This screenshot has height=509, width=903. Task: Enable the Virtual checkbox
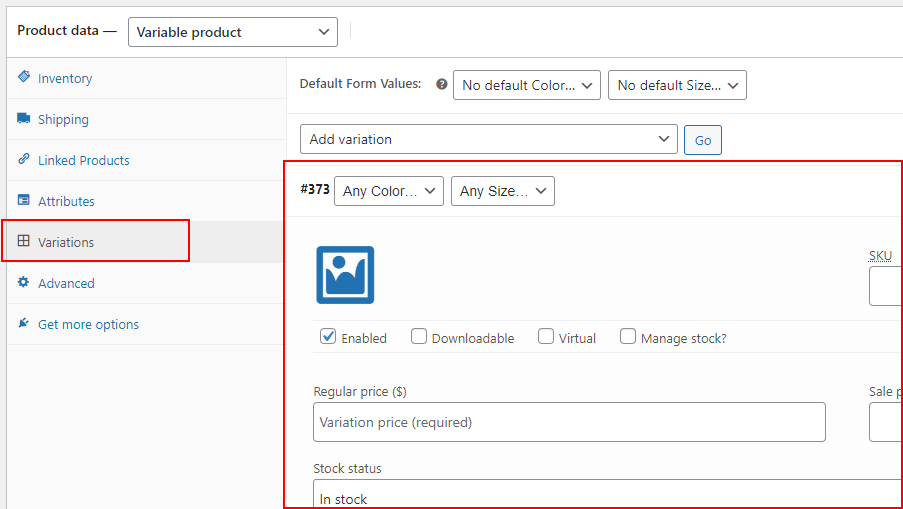pos(546,336)
